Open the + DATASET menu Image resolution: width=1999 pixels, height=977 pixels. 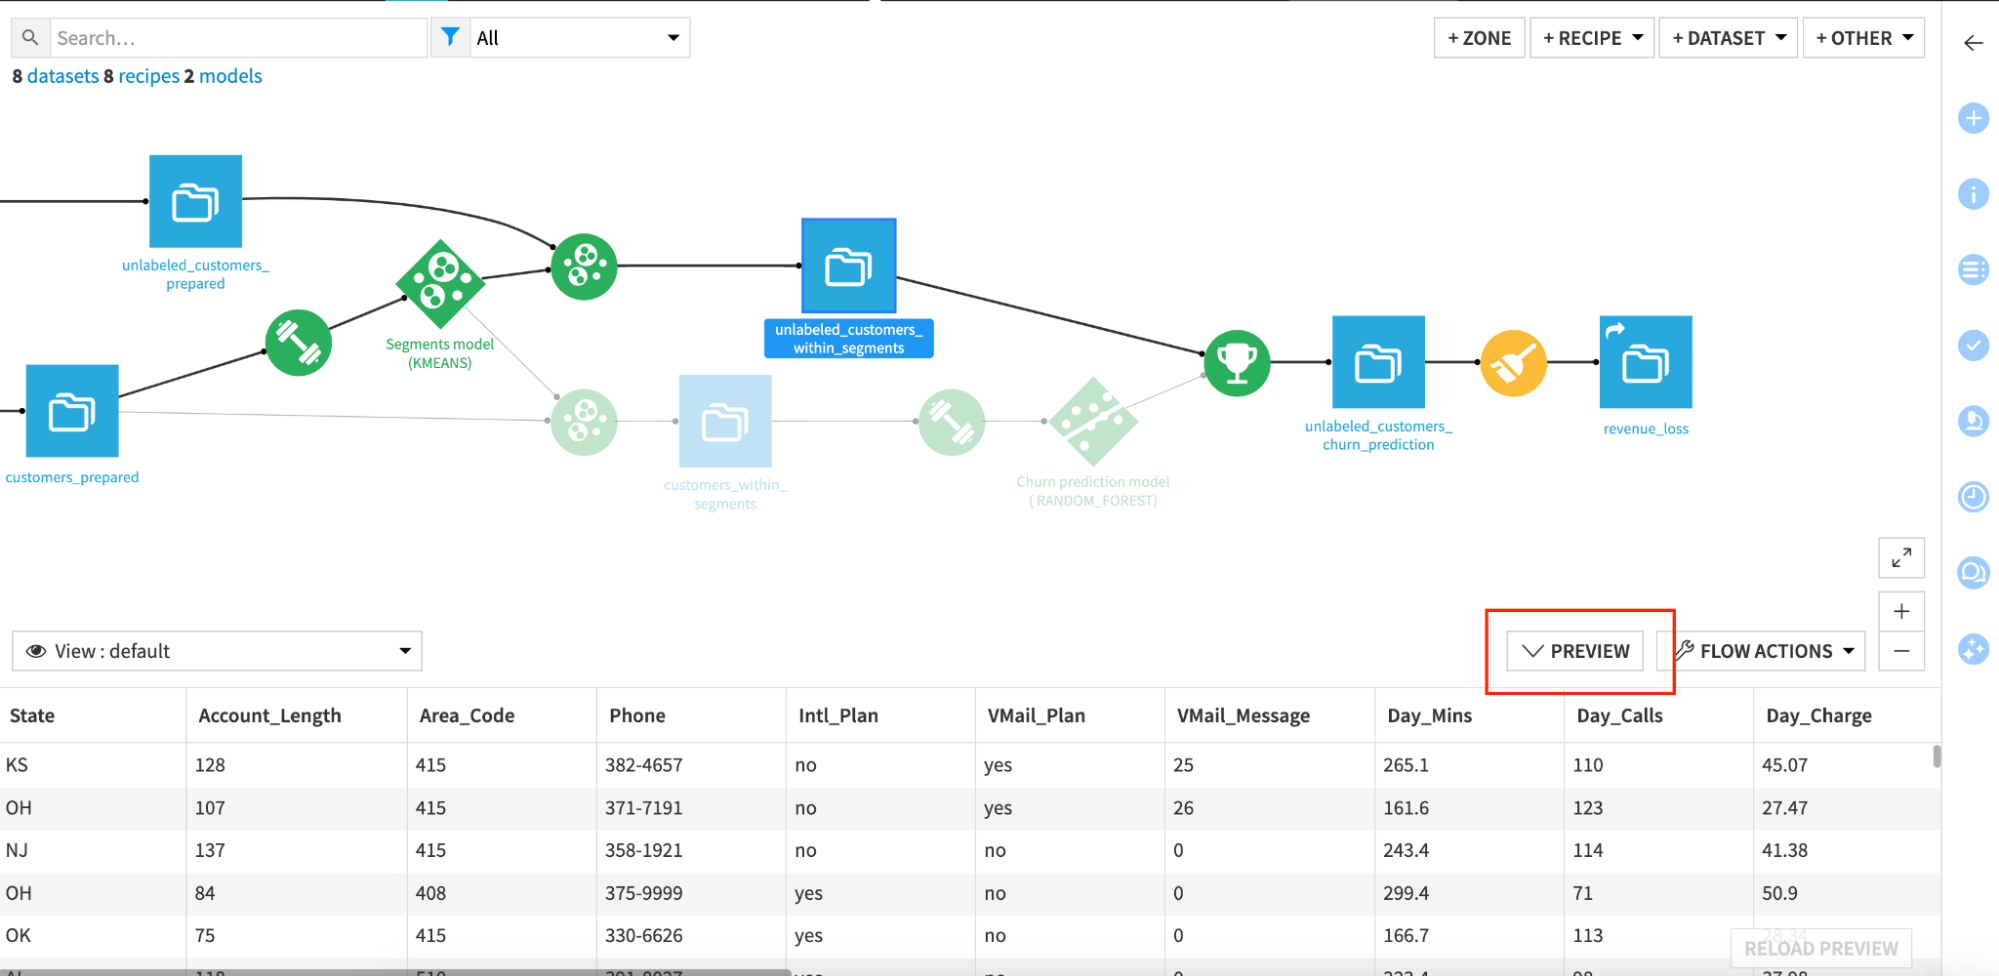pos(1727,37)
